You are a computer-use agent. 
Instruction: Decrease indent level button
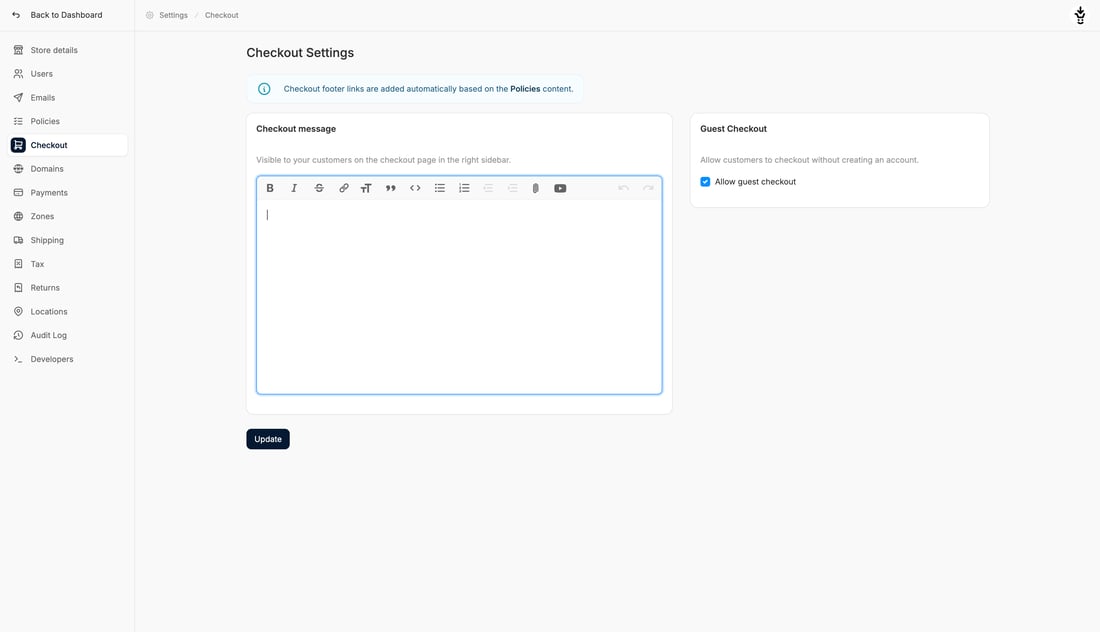[488, 188]
